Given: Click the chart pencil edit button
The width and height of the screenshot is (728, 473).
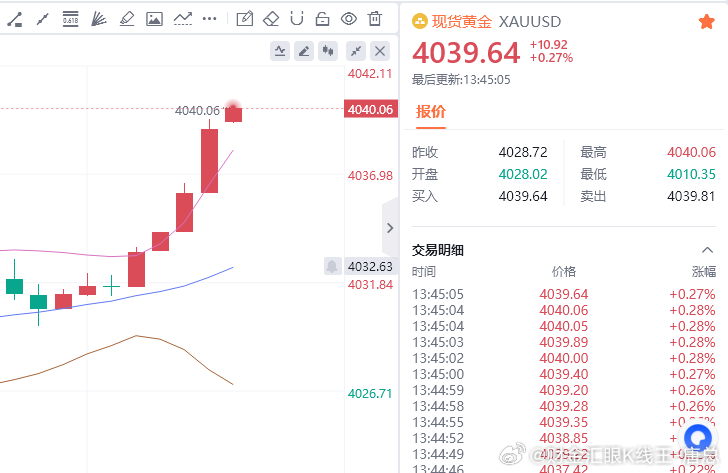Looking at the screenshot, I should point(304,51).
